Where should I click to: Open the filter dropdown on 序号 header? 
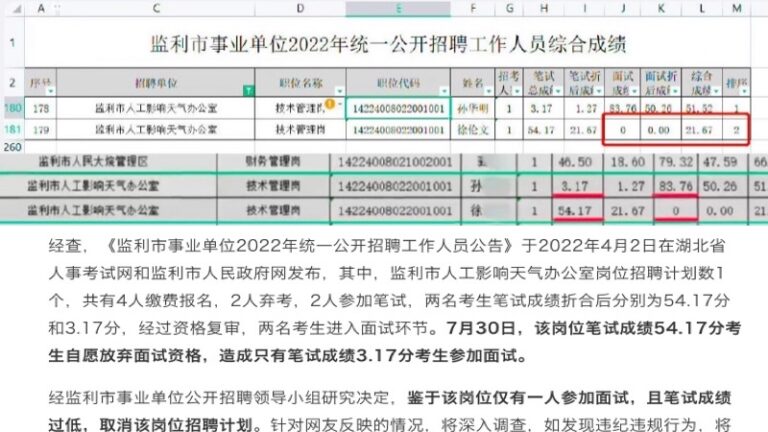point(50,91)
